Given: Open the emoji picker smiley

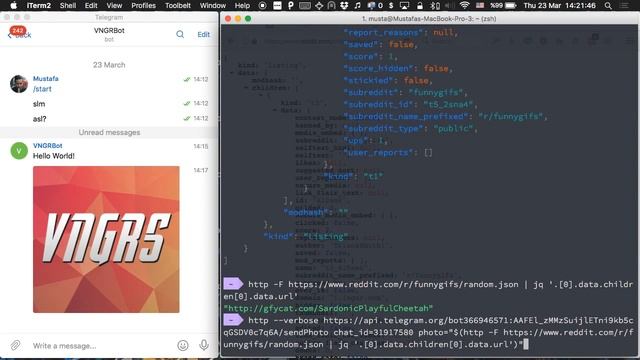Looking at the screenshot, I should 183,345.
